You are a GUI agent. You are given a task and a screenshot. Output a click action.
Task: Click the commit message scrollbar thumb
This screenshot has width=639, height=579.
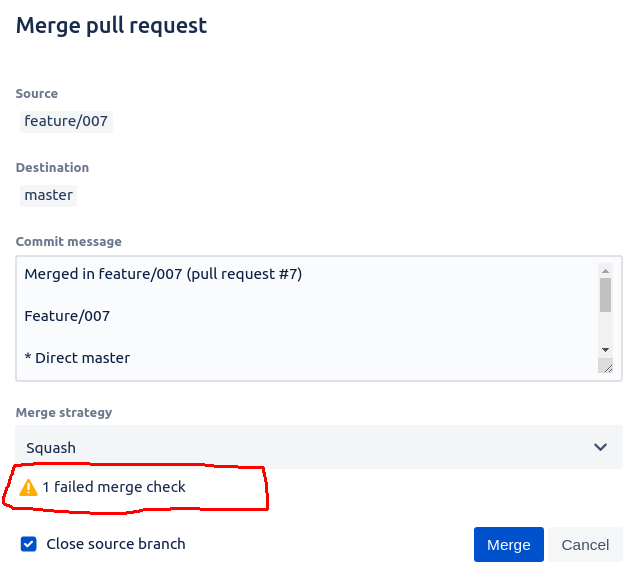click(605, 295)
